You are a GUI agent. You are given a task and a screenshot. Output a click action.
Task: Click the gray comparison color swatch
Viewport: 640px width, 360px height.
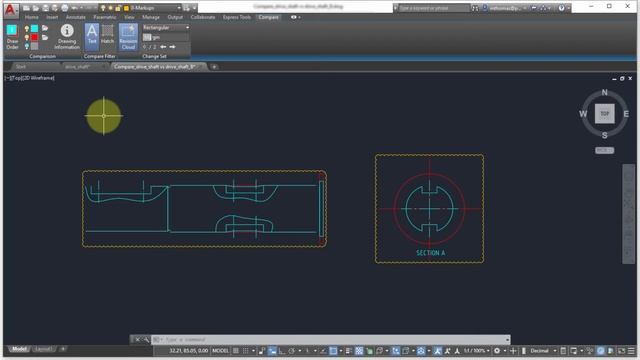tap(35, 47)
